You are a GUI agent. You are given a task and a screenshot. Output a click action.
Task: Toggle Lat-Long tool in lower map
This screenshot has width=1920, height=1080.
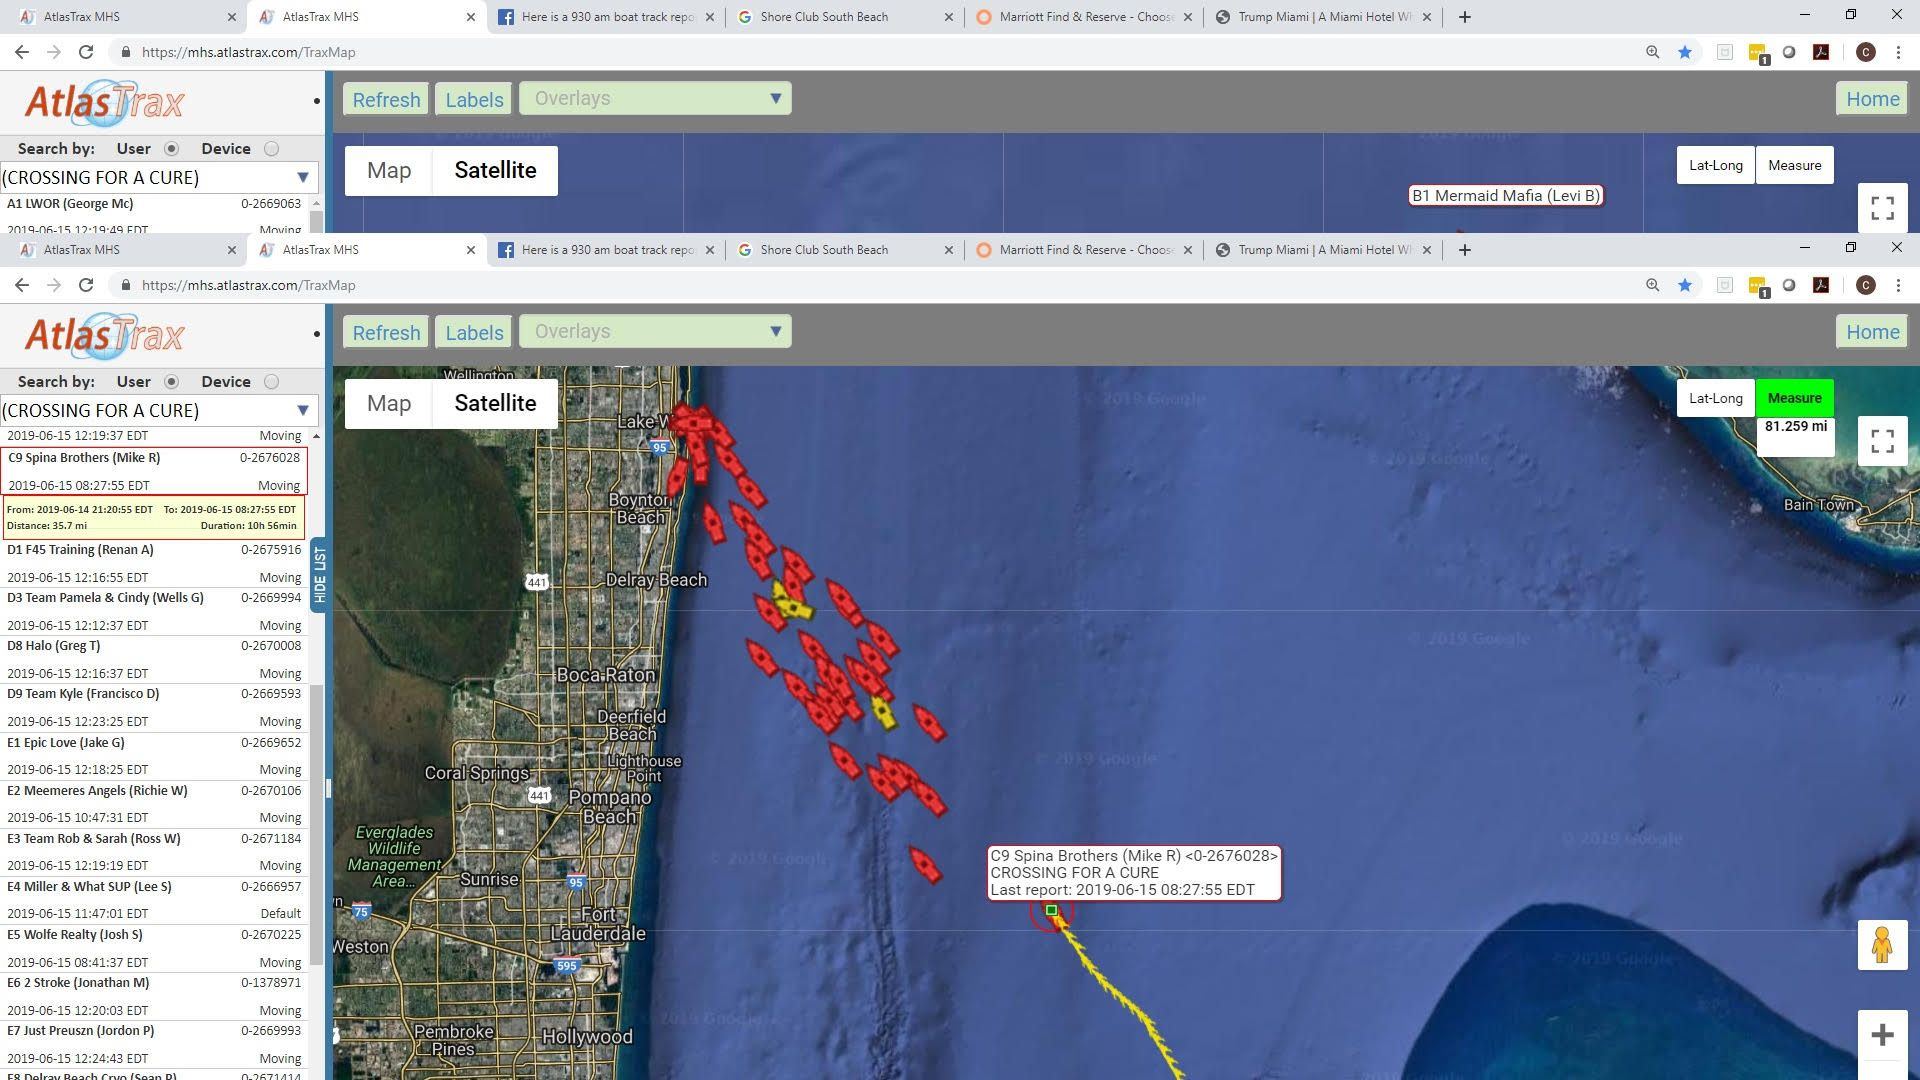(x=1715, y=398)
